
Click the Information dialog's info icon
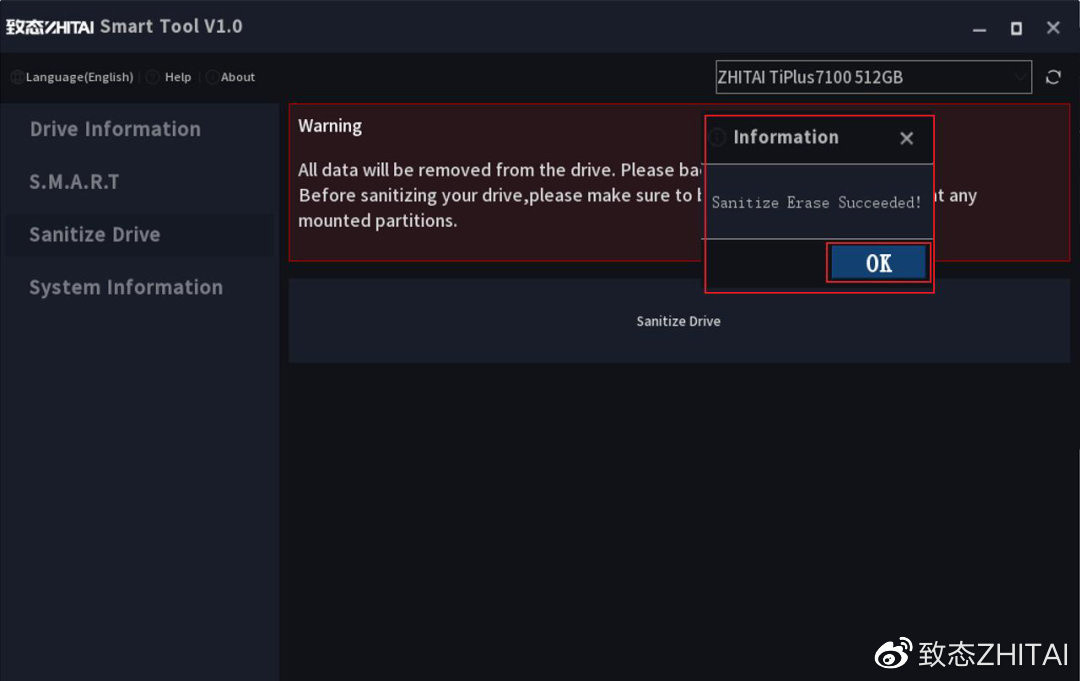718,138
